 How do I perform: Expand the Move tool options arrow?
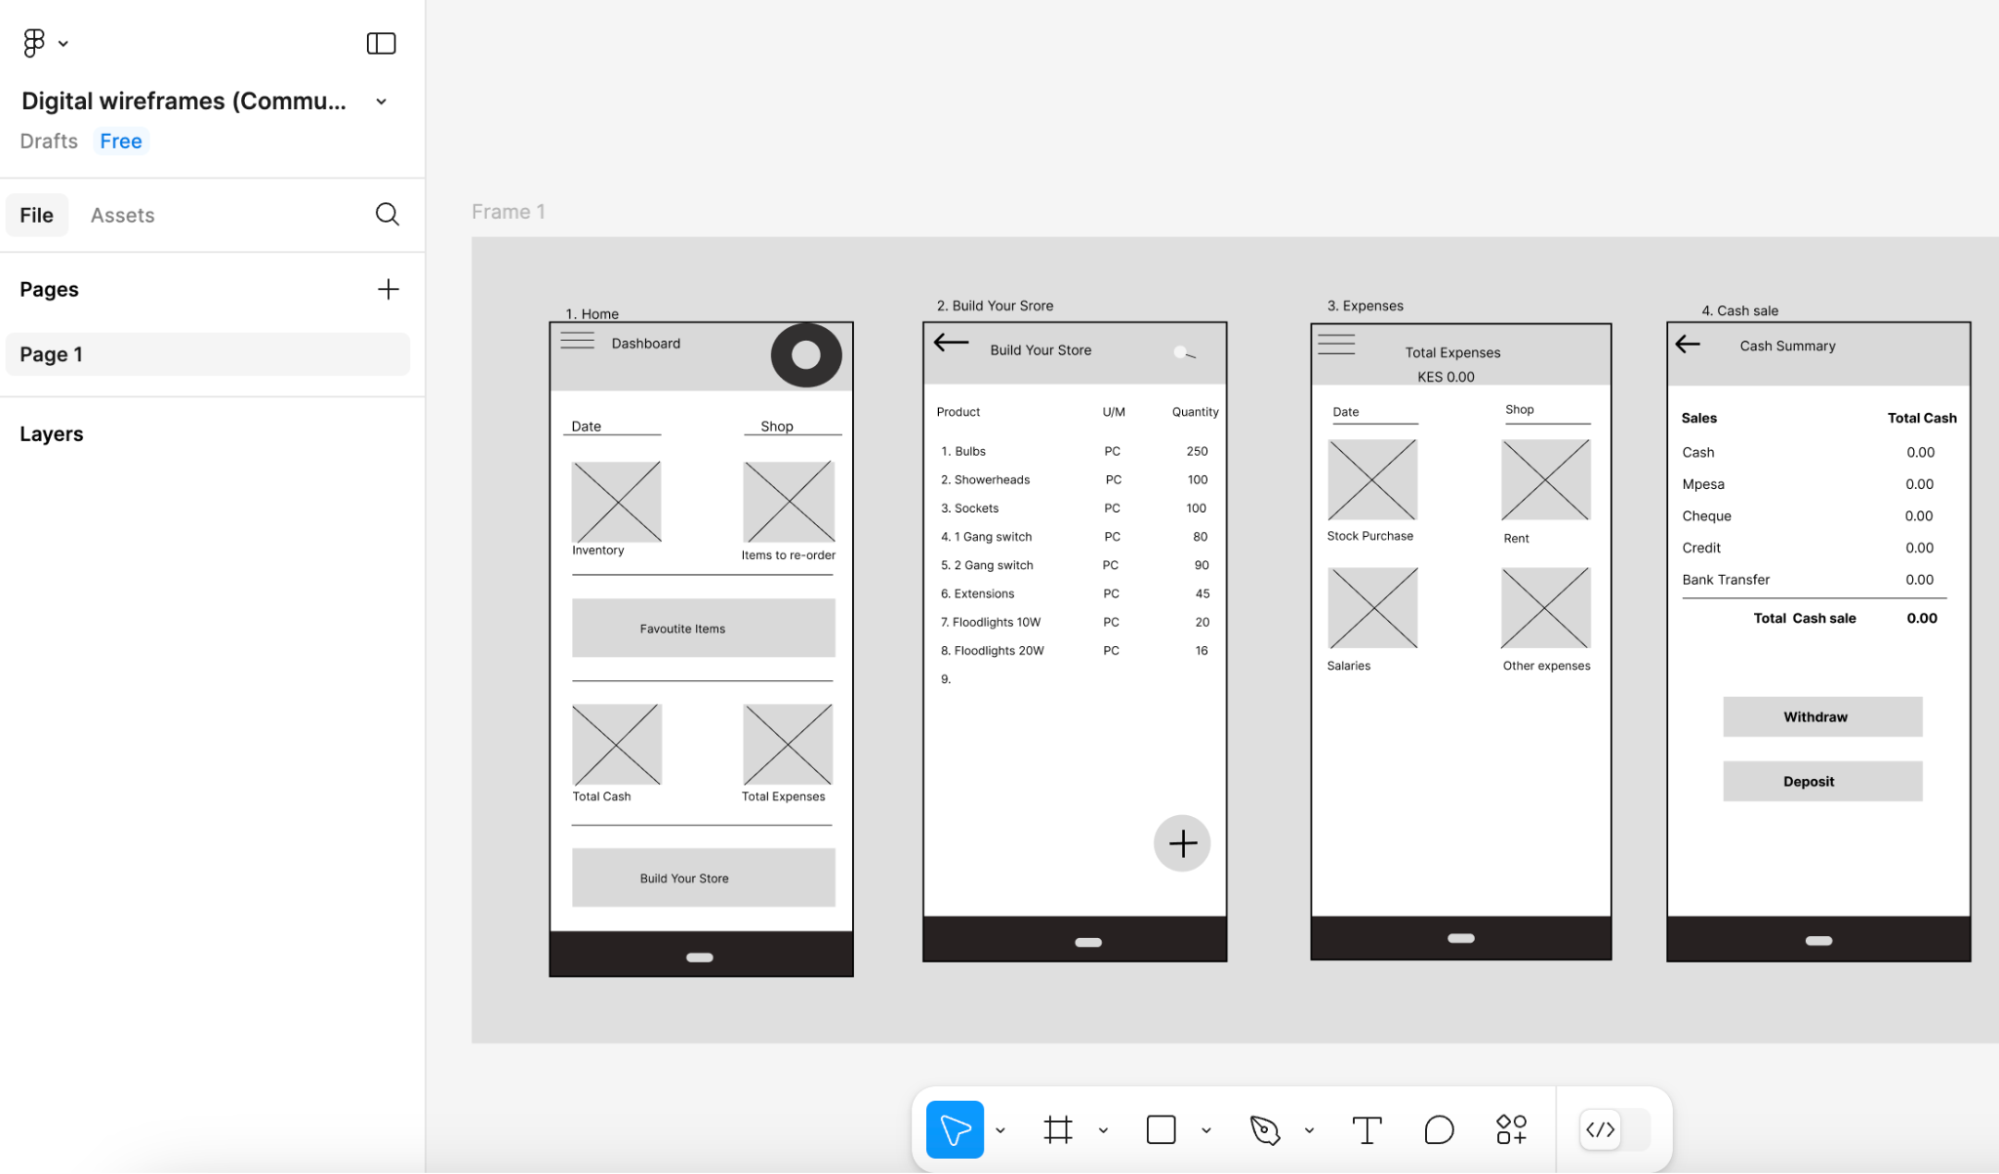[x=1000, y=1131]
